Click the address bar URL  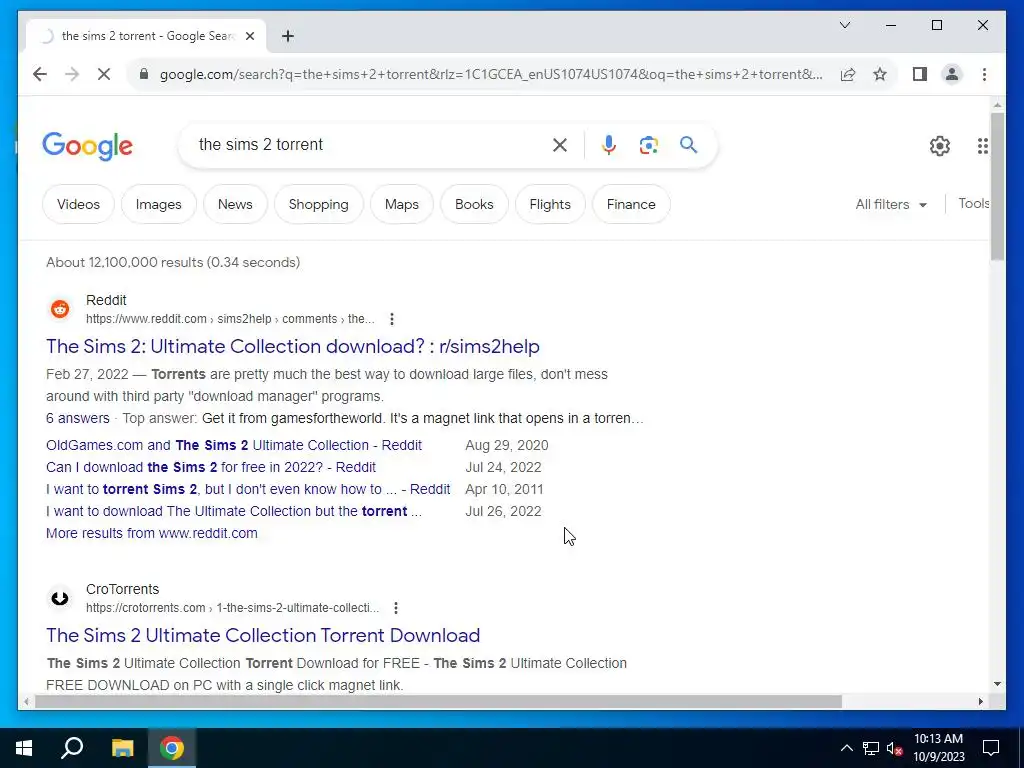point(491,74)
